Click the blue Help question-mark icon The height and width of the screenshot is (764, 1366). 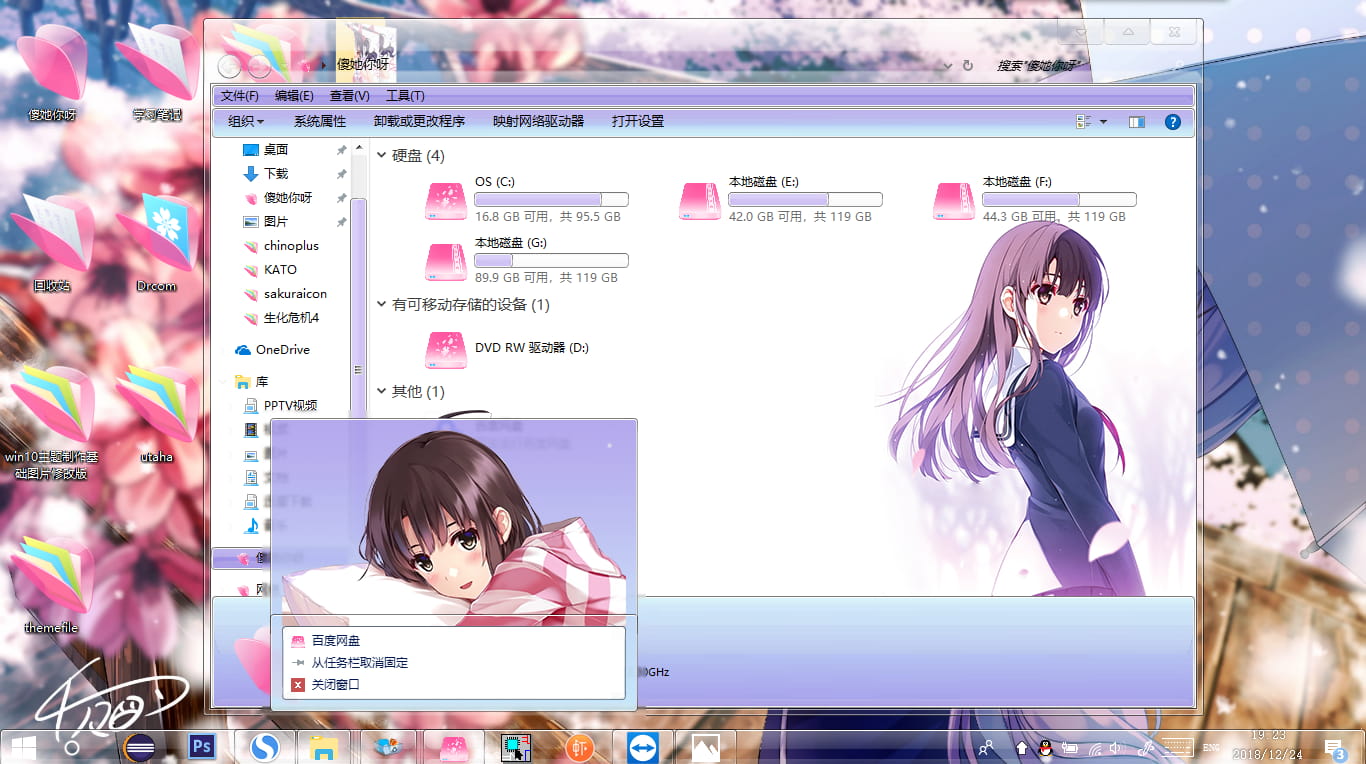pyautogui.click(x=1172, y=121)
